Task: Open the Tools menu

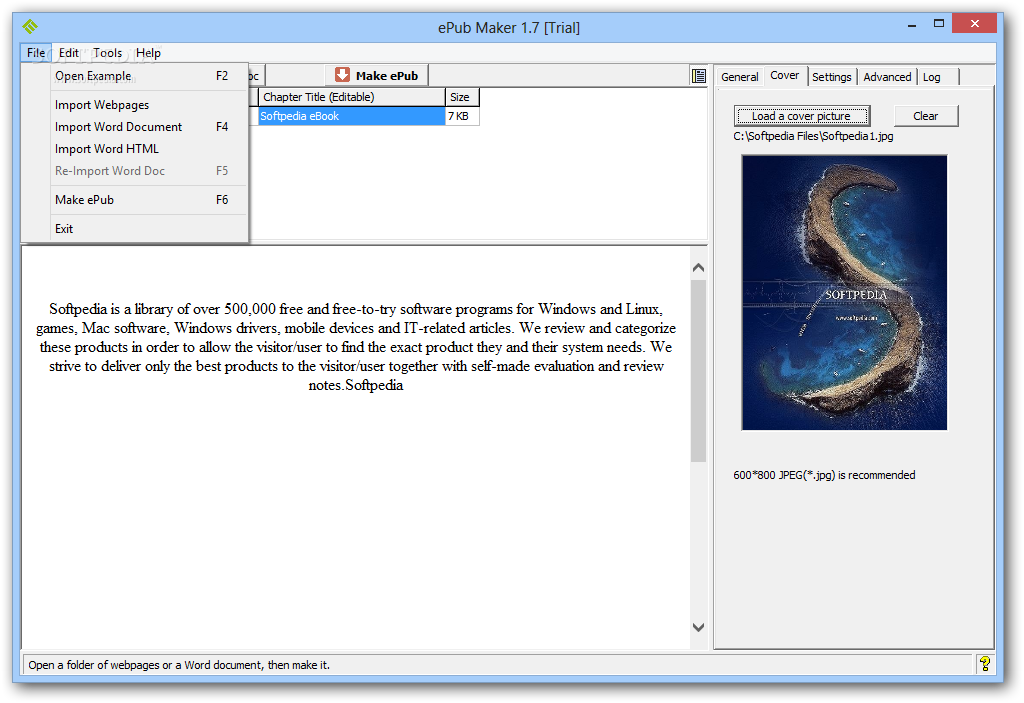Action: coord(108,53)
